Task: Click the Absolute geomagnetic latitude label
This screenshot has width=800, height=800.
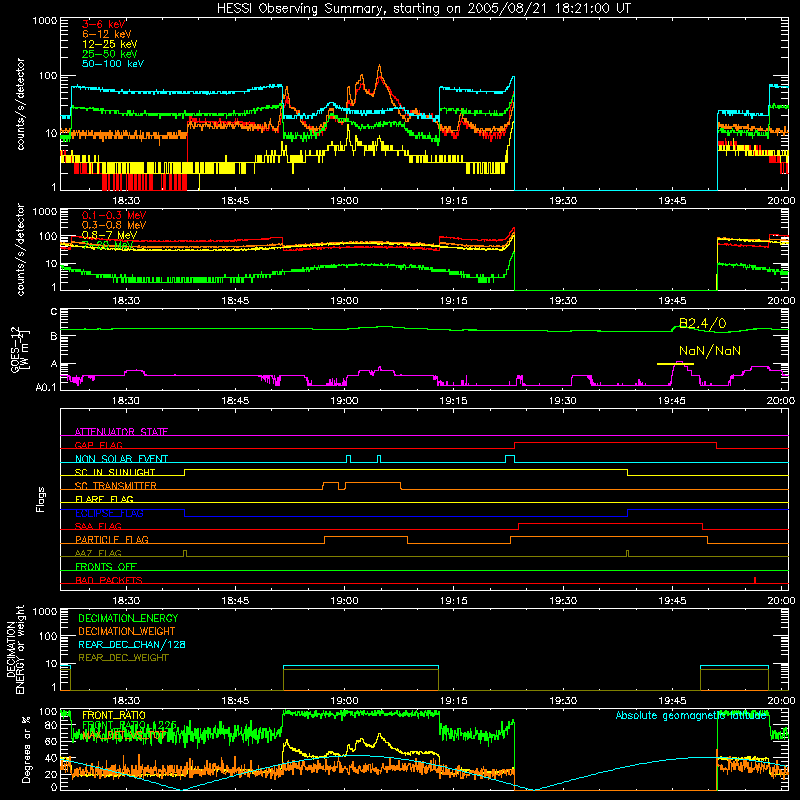Action: point(691,715)
